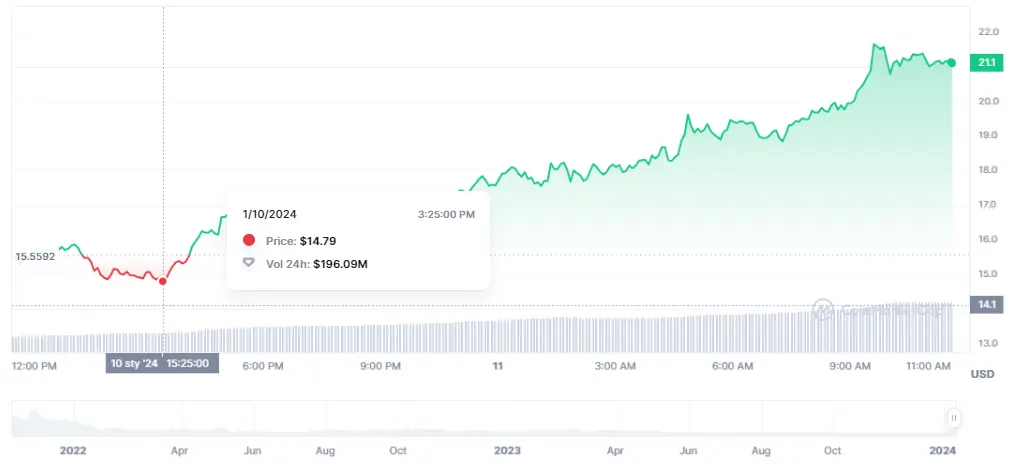Screen dimensions: 1024x473
Task: Click the $196.09M volume value in tooltip
Action: (340, 264)
